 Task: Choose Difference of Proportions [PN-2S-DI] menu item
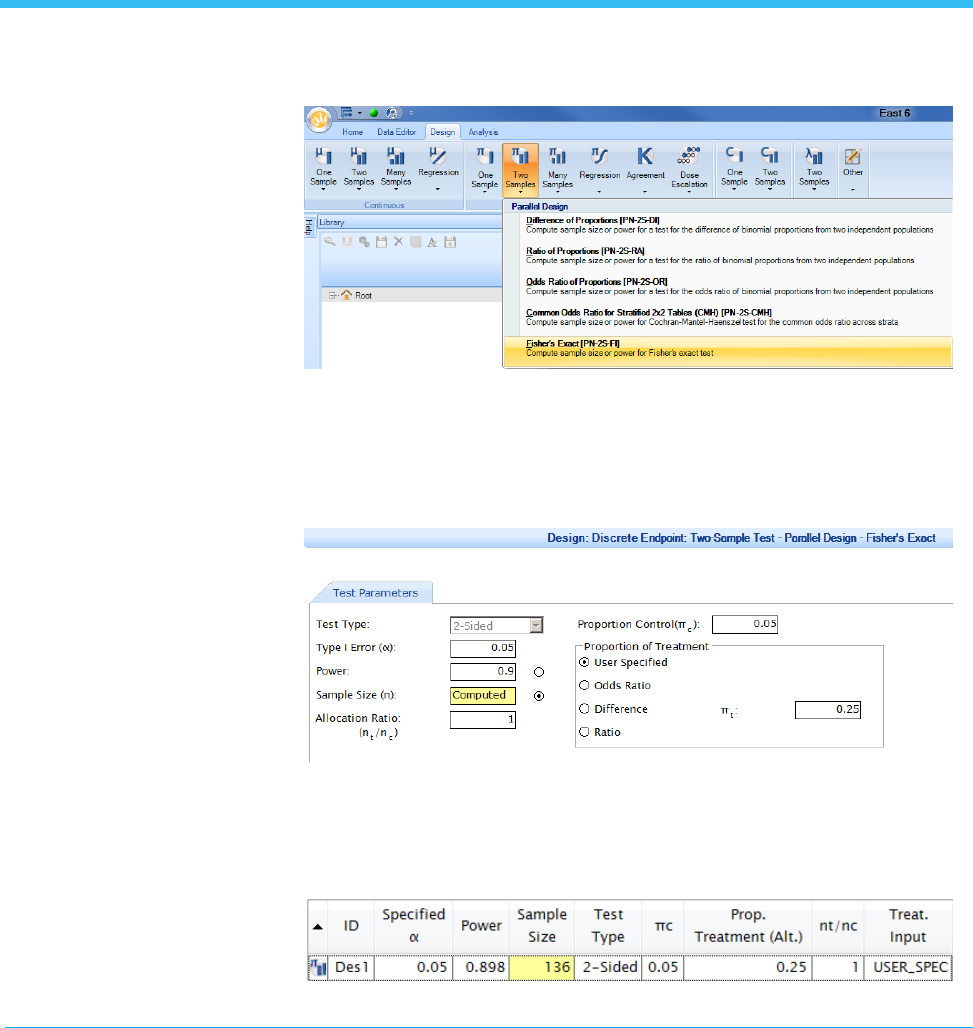pyautogui.click(x=728, y=225)
